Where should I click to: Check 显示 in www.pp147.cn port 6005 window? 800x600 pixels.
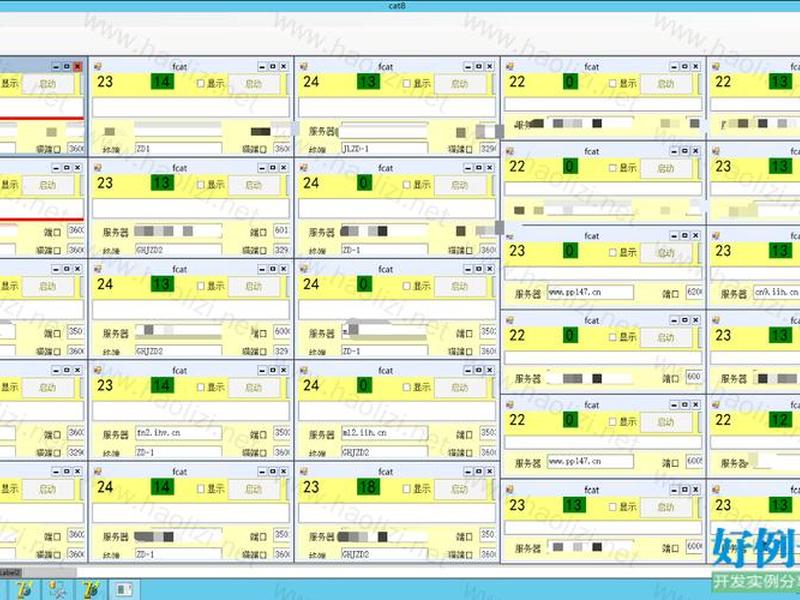tap(613, 421)
